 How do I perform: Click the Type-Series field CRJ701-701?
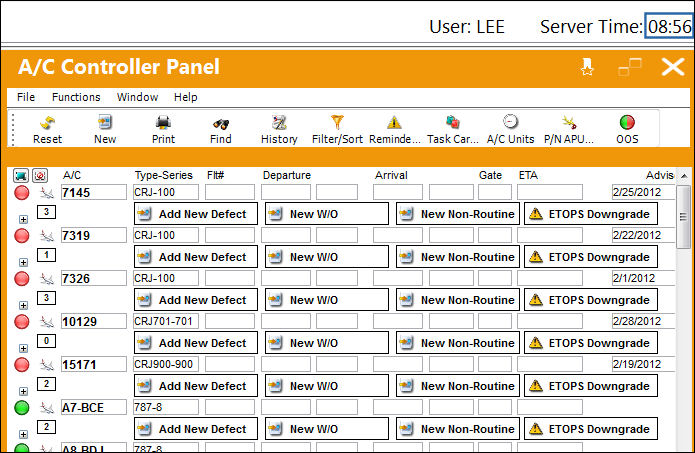(166, 321)
